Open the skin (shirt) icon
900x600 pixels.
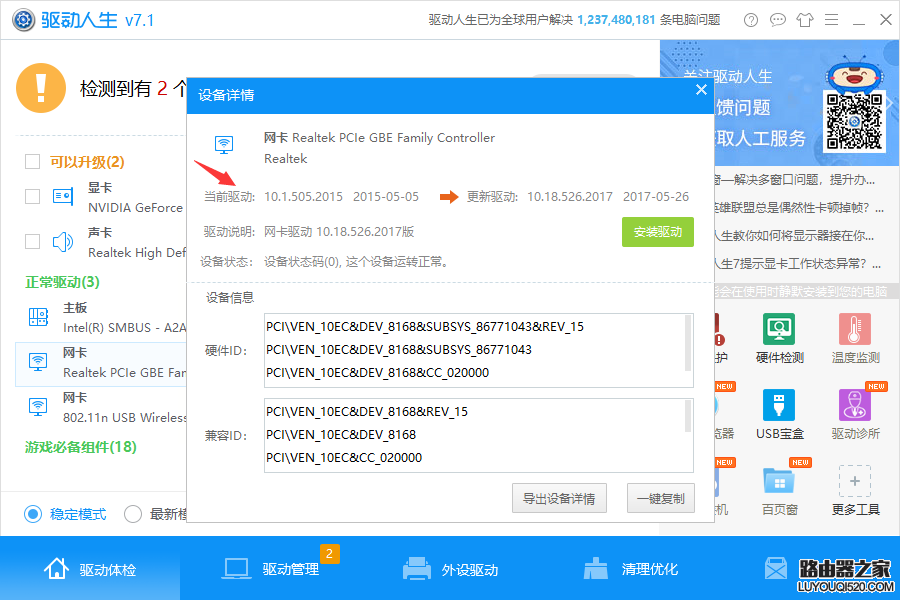804,20
